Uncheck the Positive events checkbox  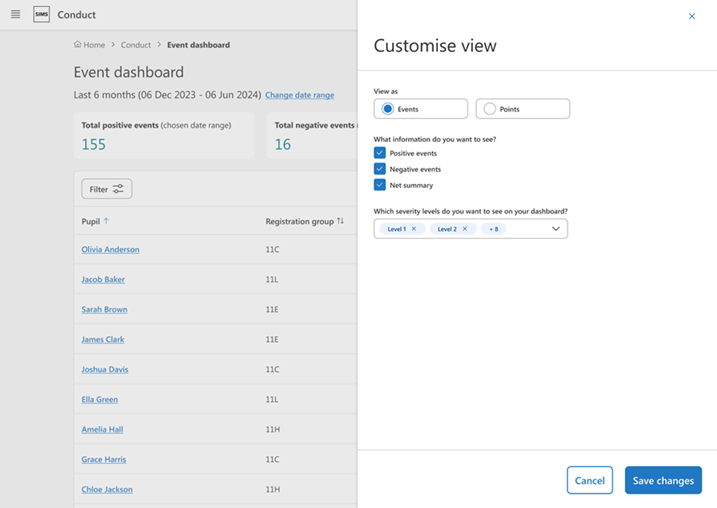pyautogui.click(x=380, y=153)
